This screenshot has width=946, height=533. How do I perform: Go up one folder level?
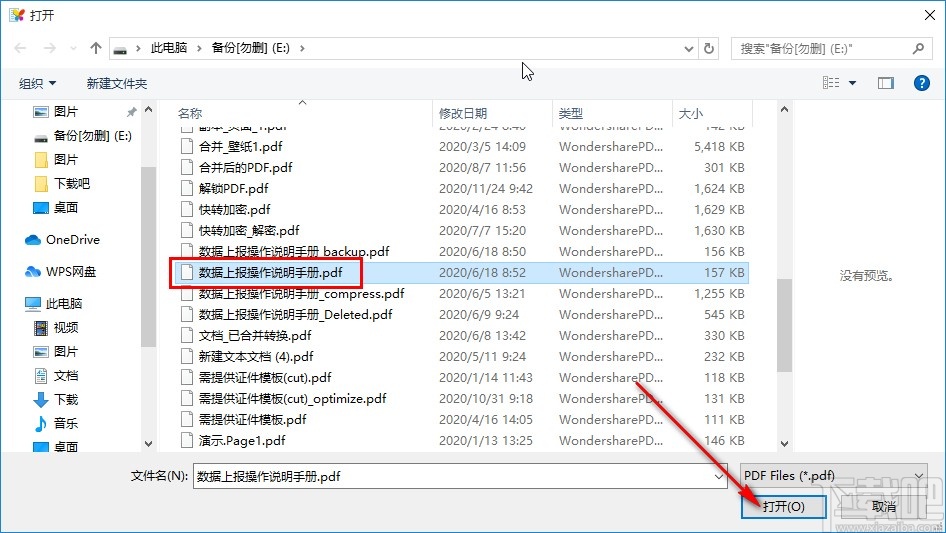click(x=95, y=48)
